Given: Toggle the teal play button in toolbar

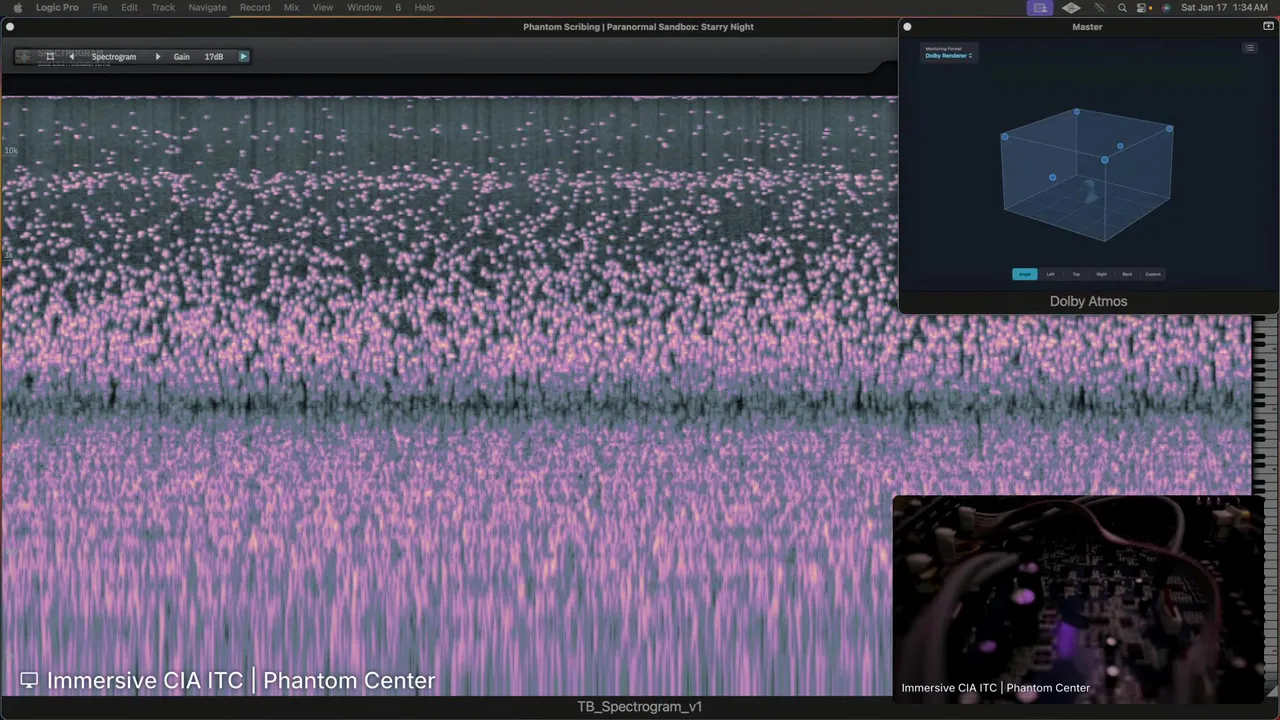Looking at the screenshot, I should 243,57.
